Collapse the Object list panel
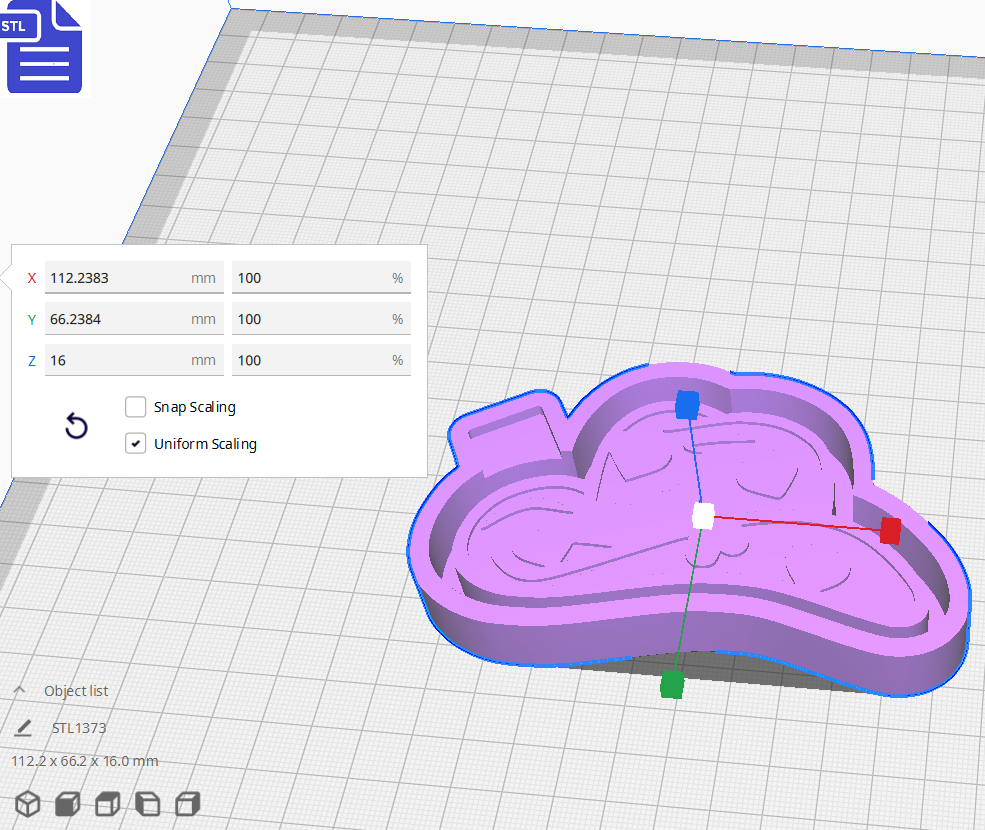The height and width of the screenshot is (830, 985). [22, 689]
